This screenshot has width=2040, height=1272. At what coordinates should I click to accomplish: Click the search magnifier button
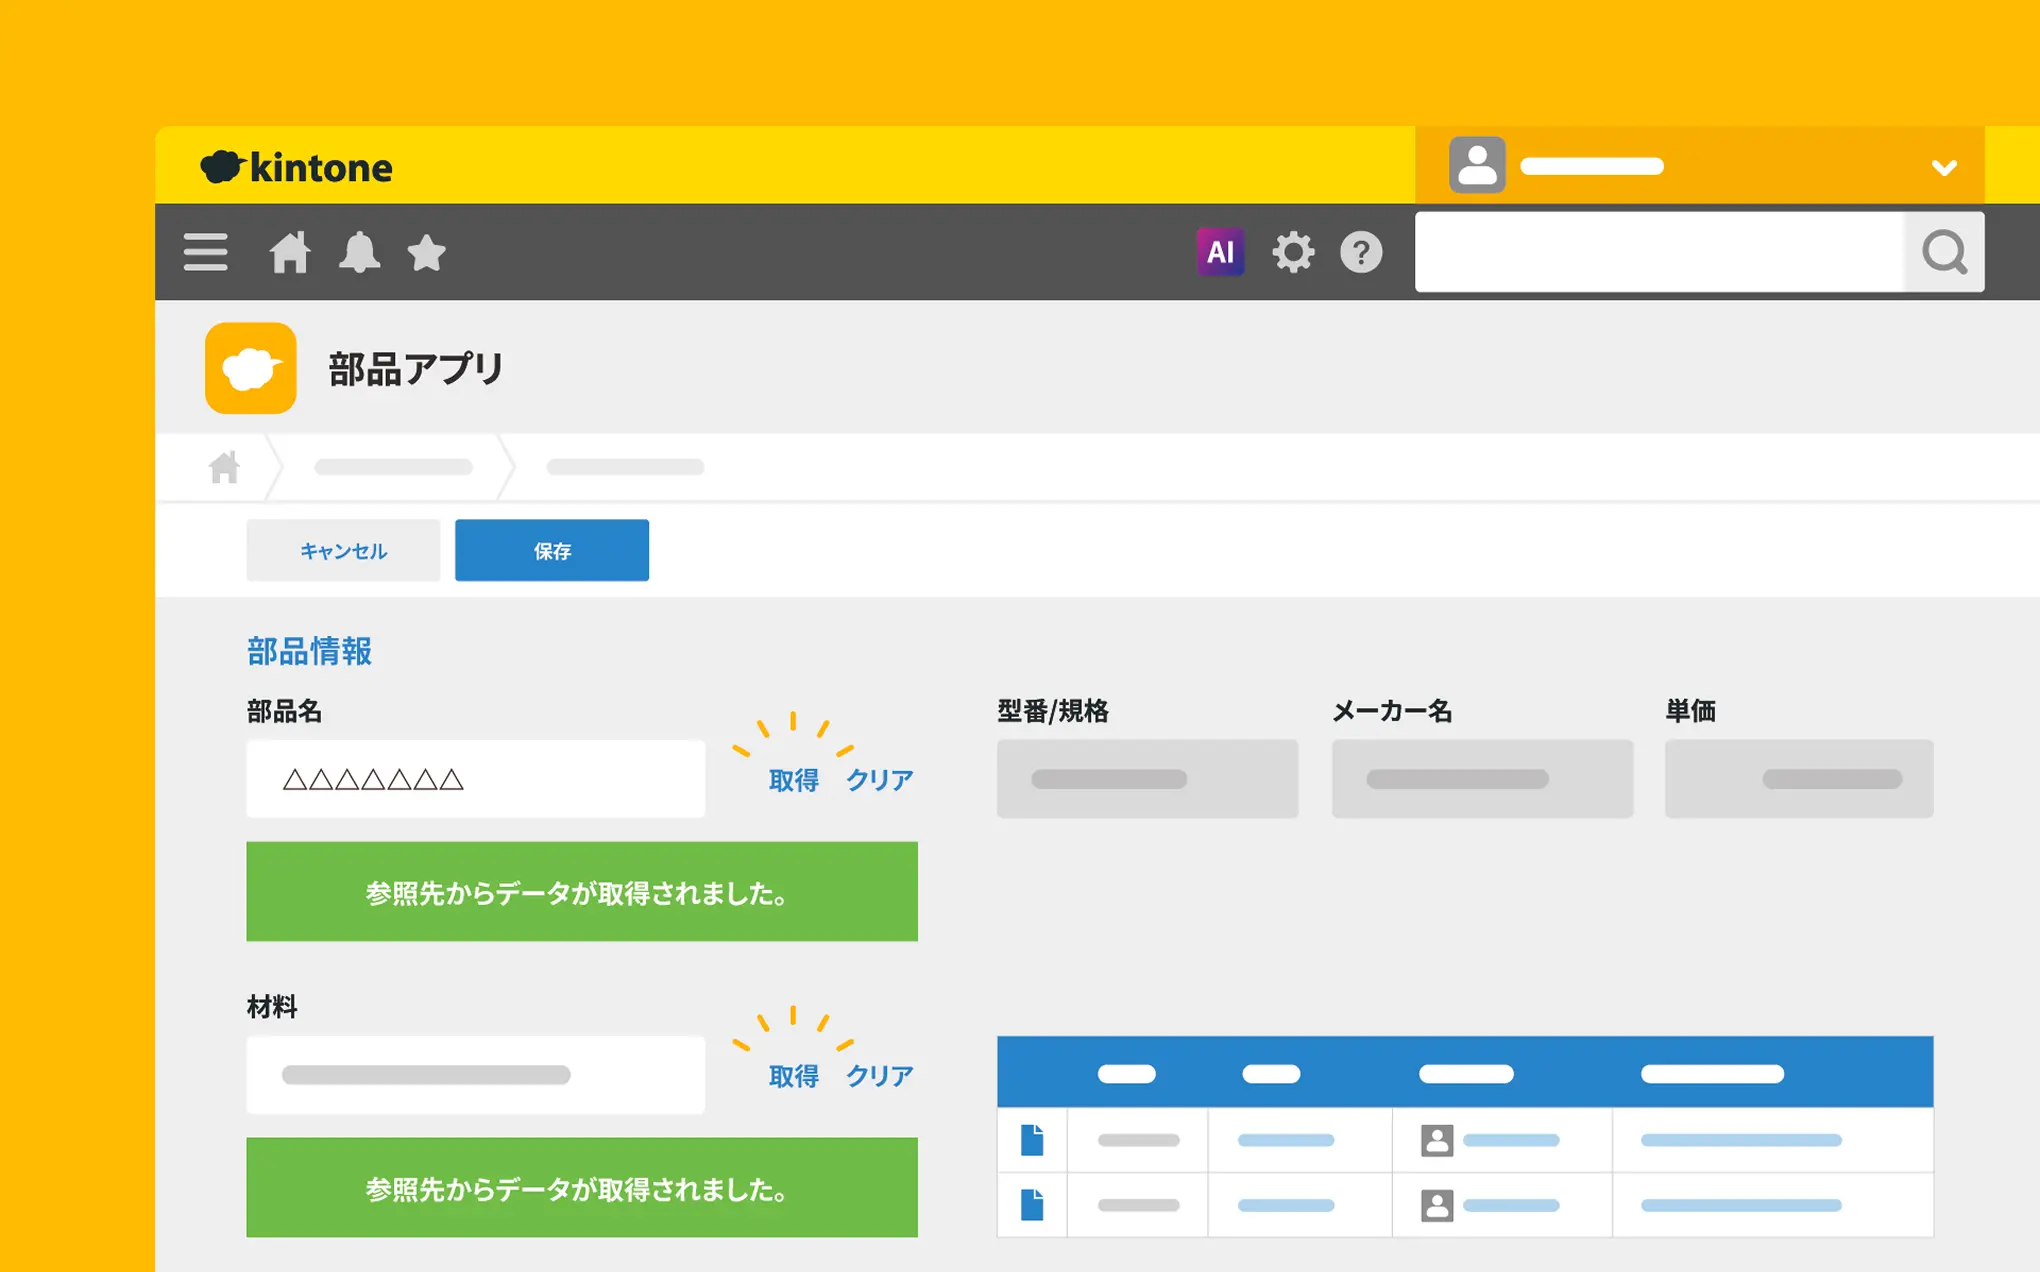(1944, 252)
